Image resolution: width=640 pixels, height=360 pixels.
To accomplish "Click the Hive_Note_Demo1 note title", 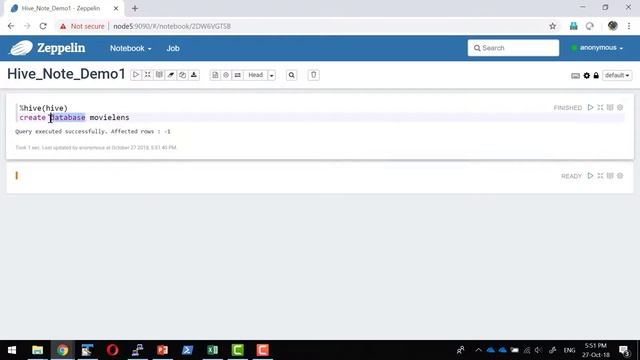I will [x=66, y=74].
